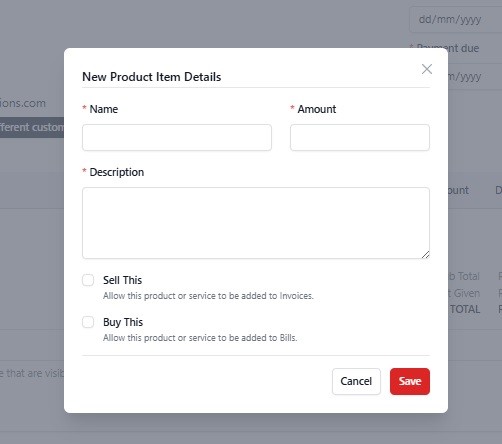Click the New Product Item Details title

pyautogui.click(x=152, y=77)
